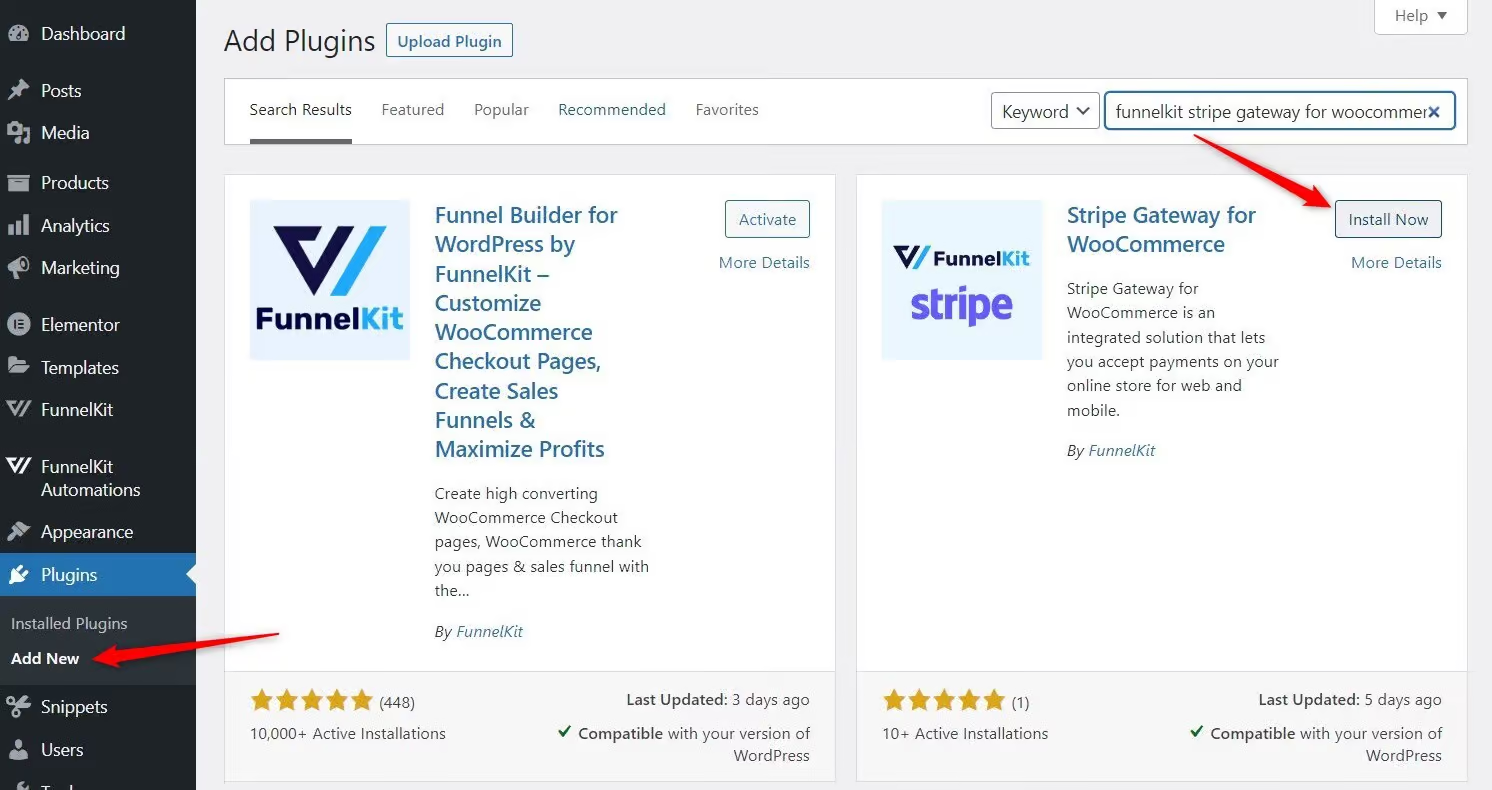Select 'Last Updated: 5 days ago' text
Image resolution: width=1492 pixels, height=790 pixels.
(x=1350, y=700)
